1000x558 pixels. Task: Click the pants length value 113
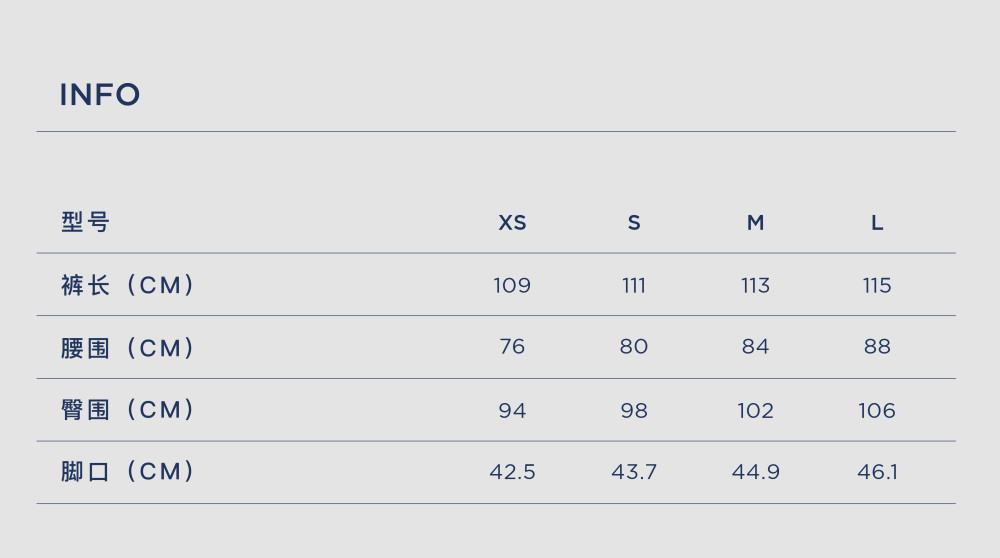(x=755, y=285)
